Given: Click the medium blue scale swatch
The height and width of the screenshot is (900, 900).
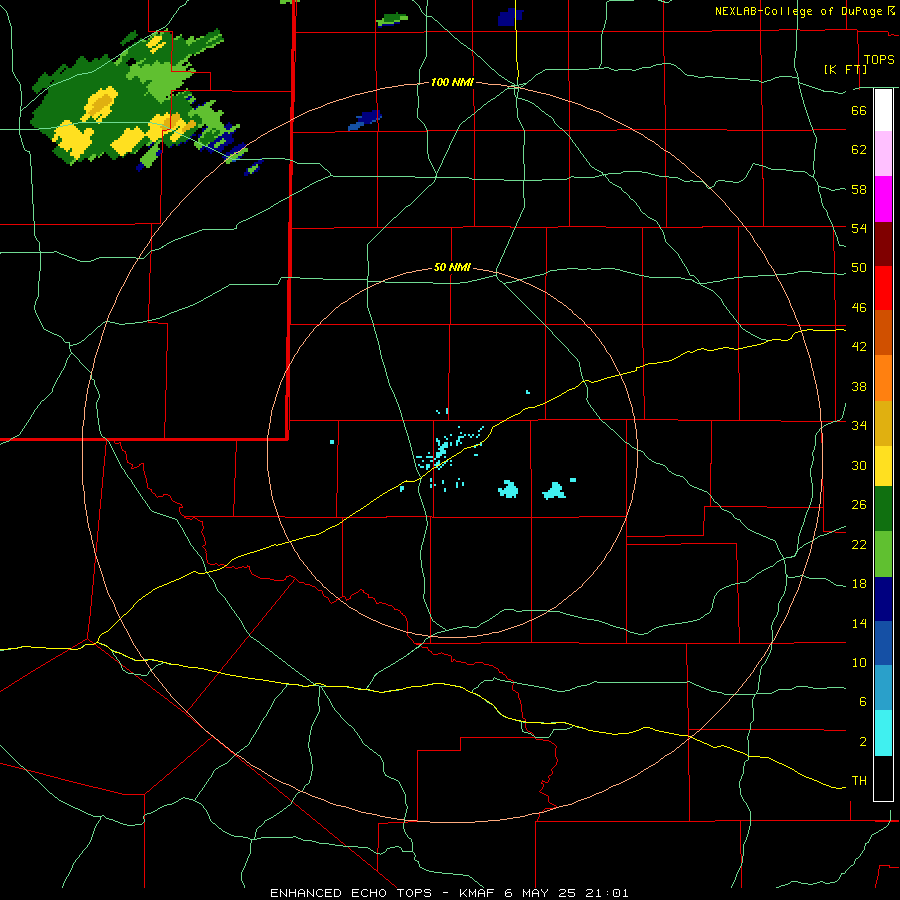Looking at the screenshot, I should click(x=883, y=643).
